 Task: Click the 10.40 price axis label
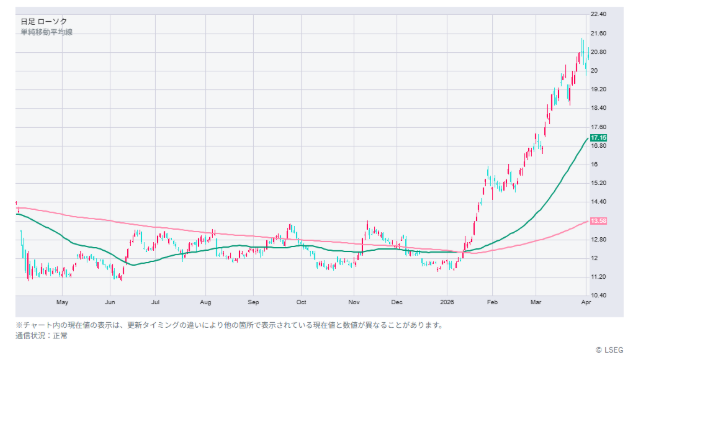600,295
